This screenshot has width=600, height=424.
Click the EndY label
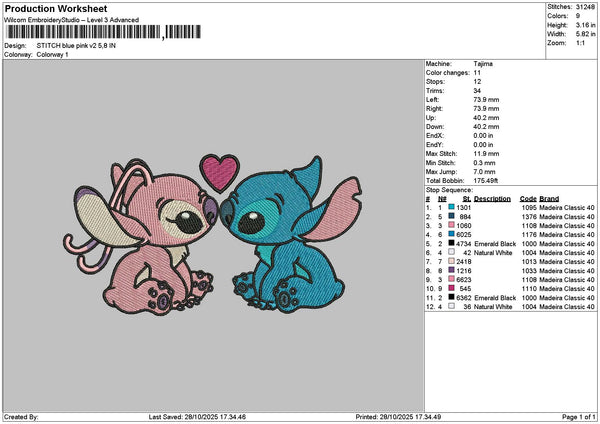pyautogui.click(x=435, y=145)
